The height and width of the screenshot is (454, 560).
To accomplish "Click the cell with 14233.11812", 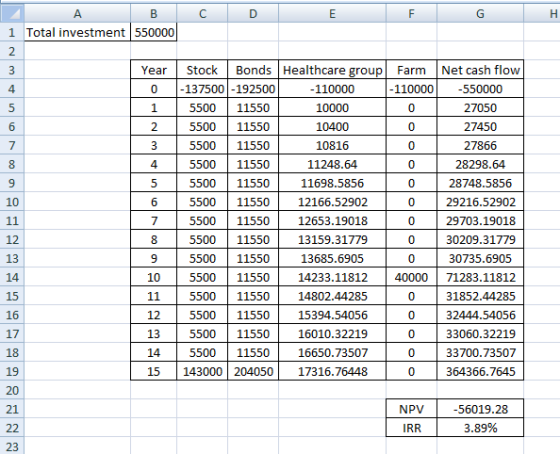I will pos(332,277).
